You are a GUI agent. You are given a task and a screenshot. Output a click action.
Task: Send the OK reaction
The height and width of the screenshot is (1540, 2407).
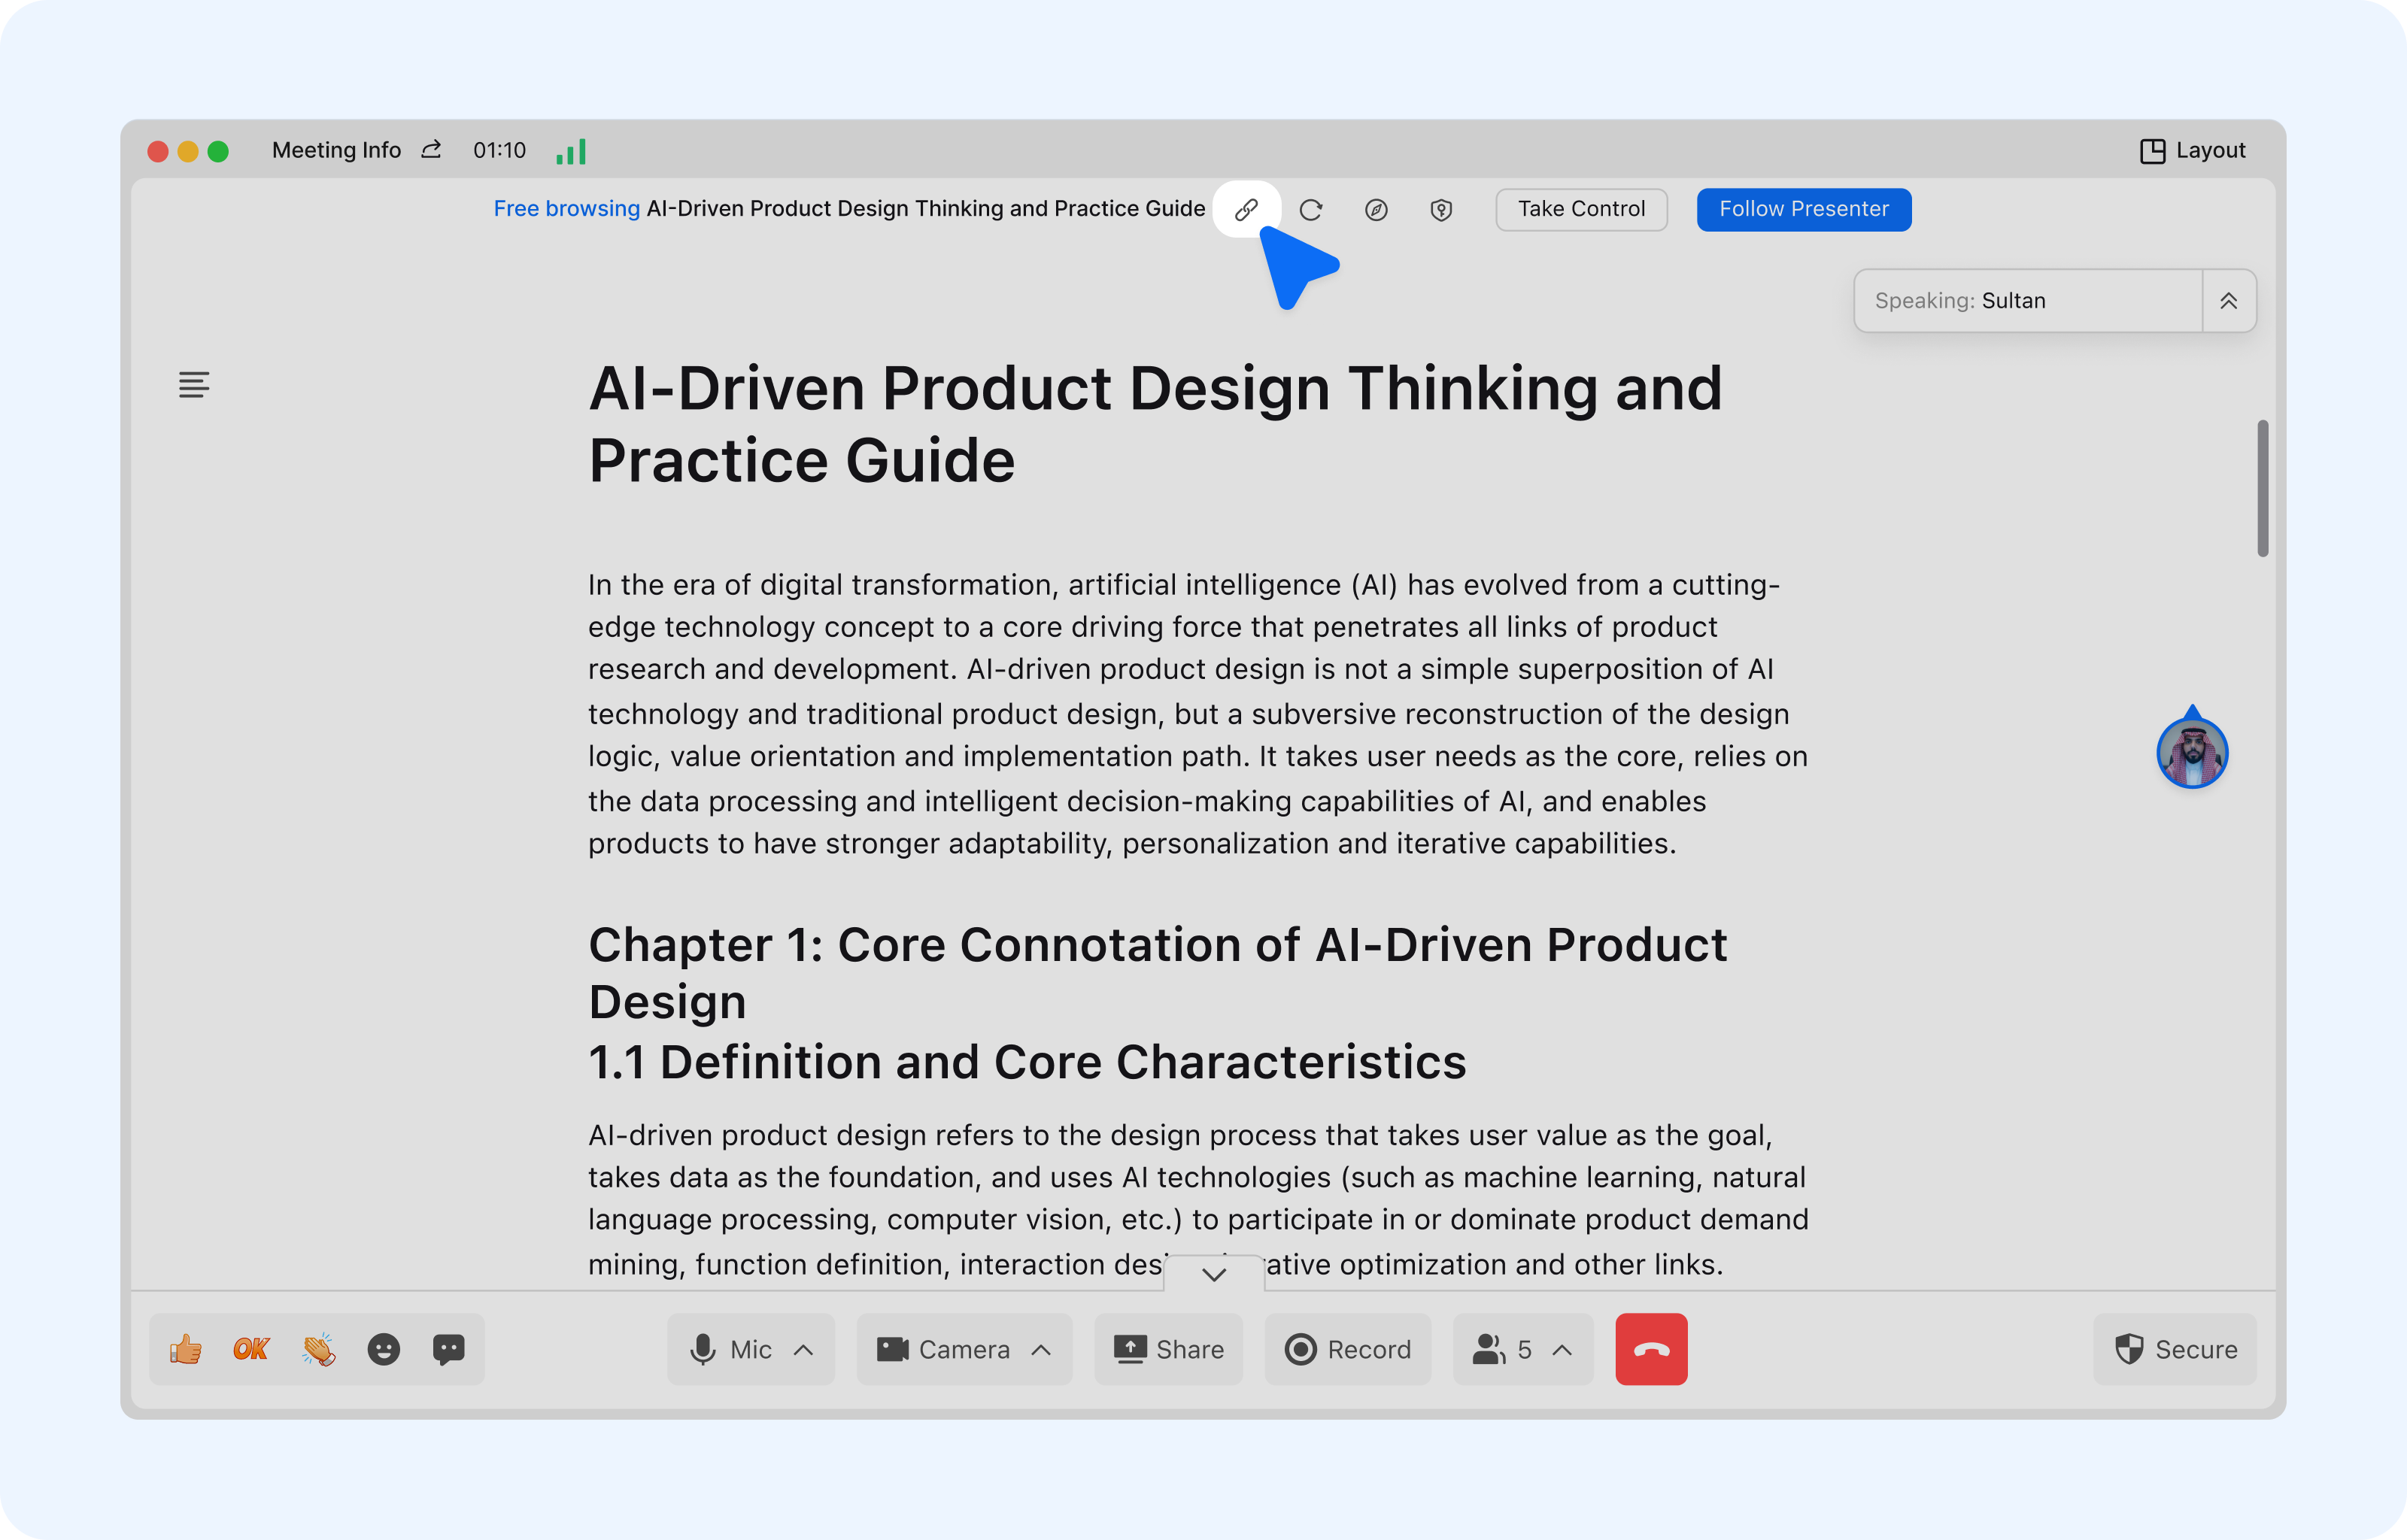[251, 1349]
